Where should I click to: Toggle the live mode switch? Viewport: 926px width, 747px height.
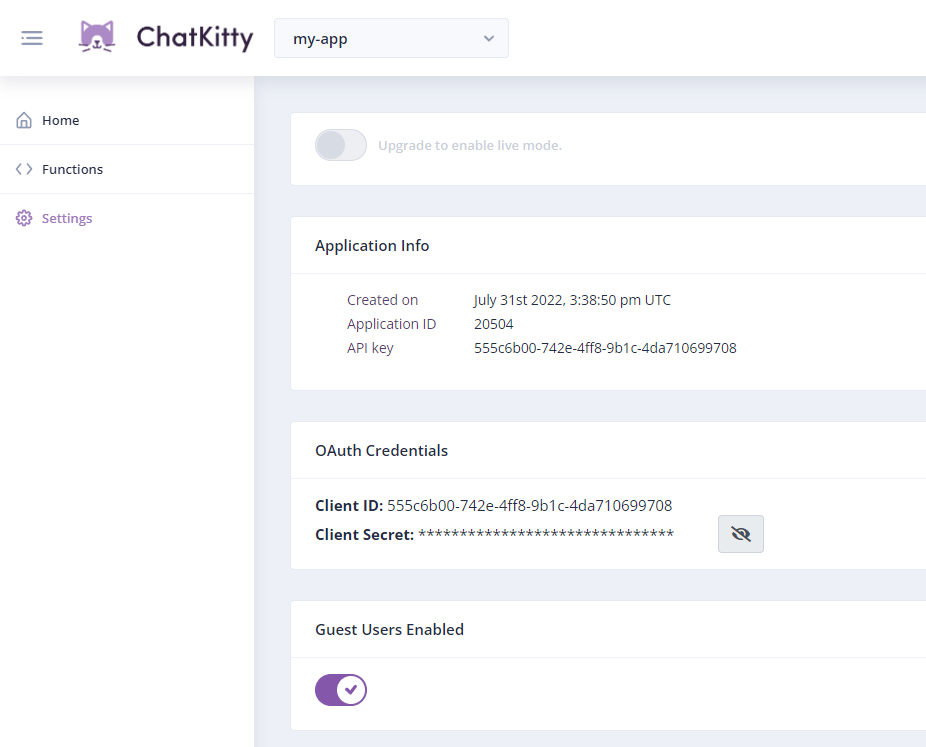tap(341, 145)
